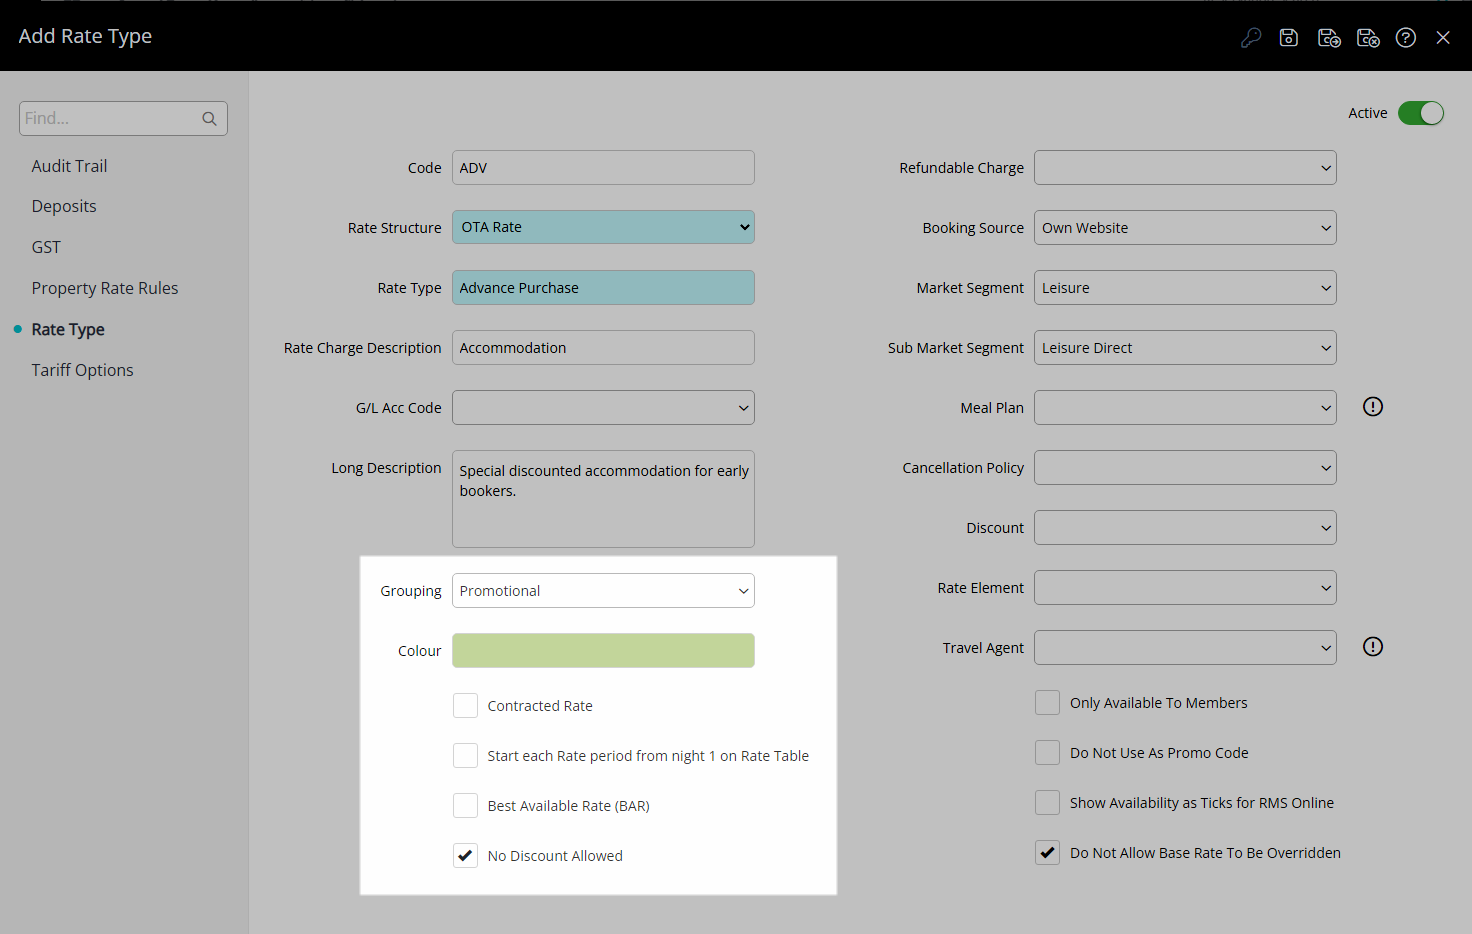Tick the Best Available Rate (BAR) checkbox
Viewport: 1472px width, 934px height.
point(465,806)
